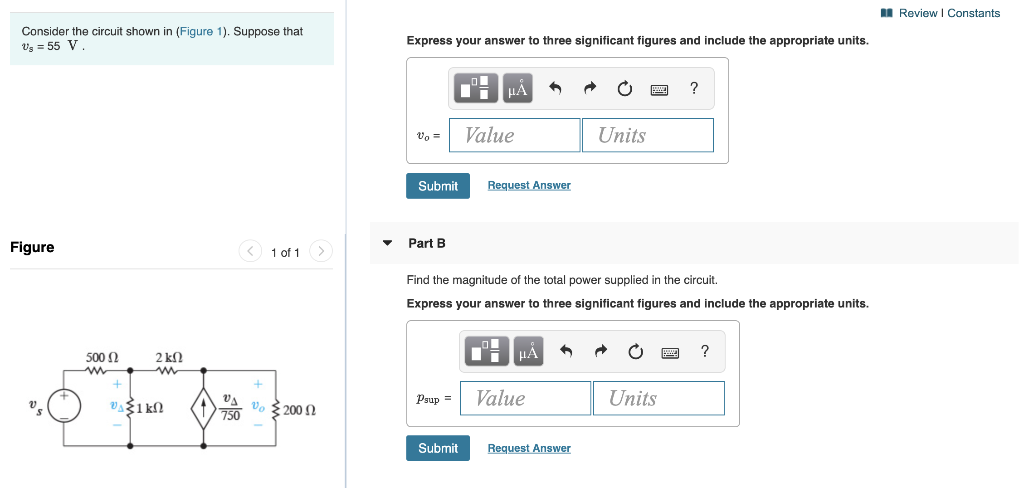
Task: Reset the vo answer with the circular arrow
Action: coord(624,88)
